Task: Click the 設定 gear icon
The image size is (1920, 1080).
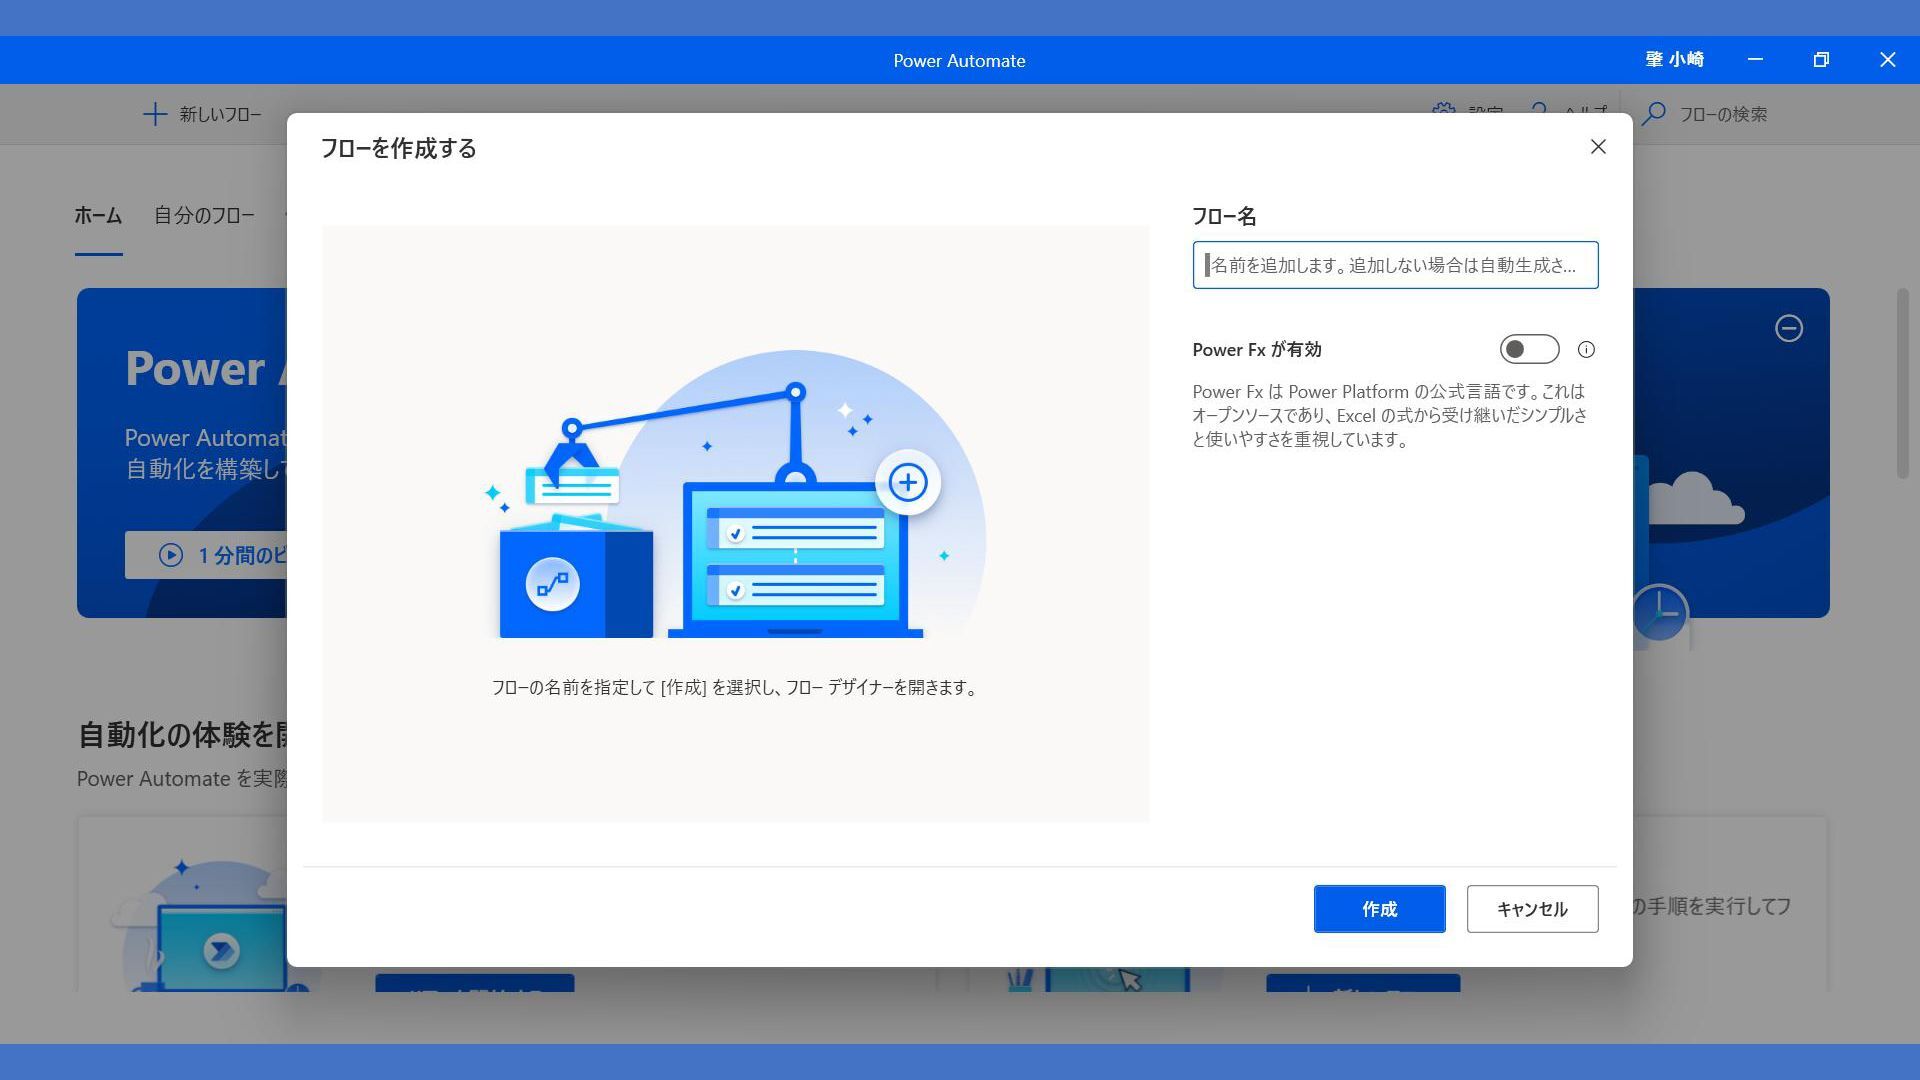Action: pos(1443,107)
